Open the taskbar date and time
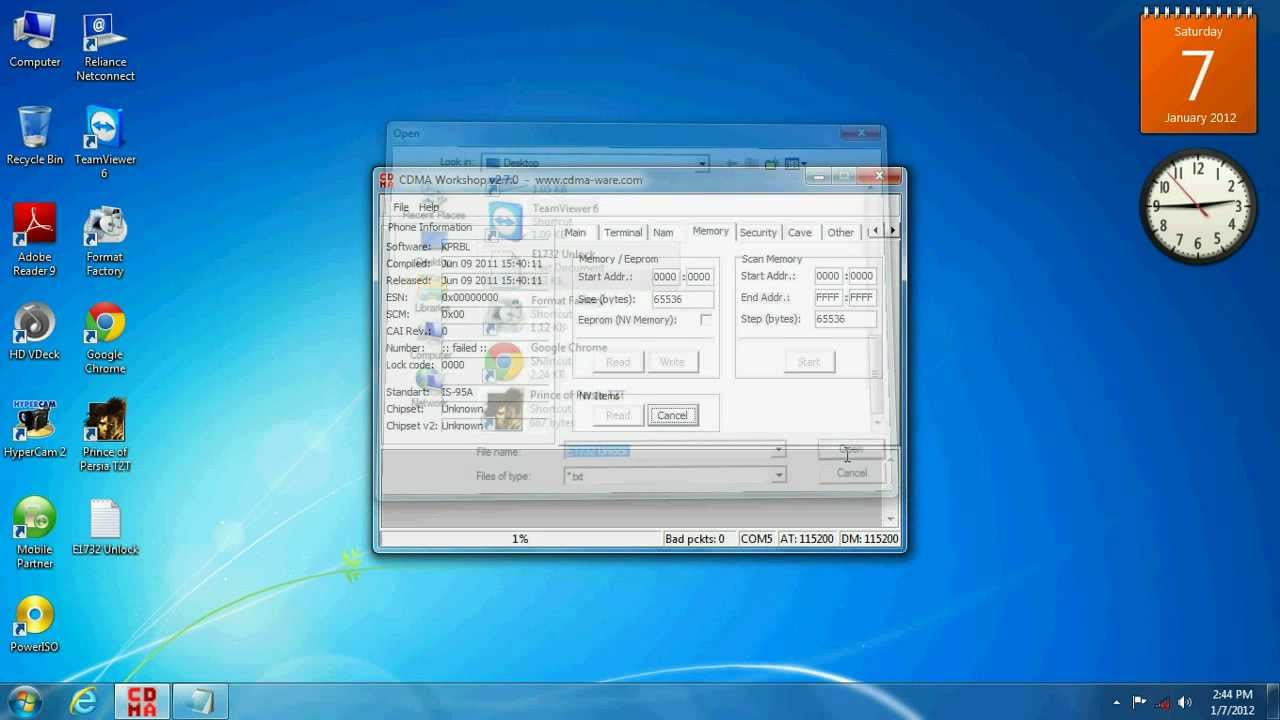The height and width of the screenshot is (720, 1280). coord(1232,702)
